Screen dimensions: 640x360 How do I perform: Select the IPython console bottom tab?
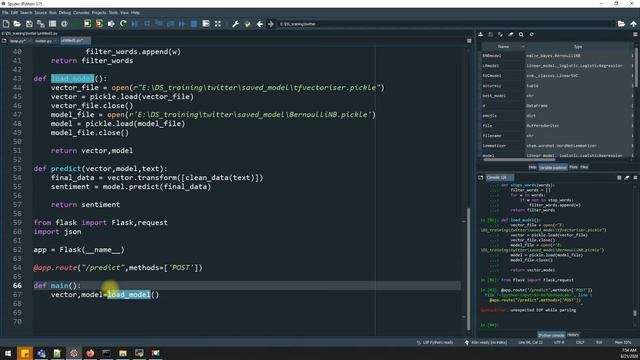coord(551,335)
